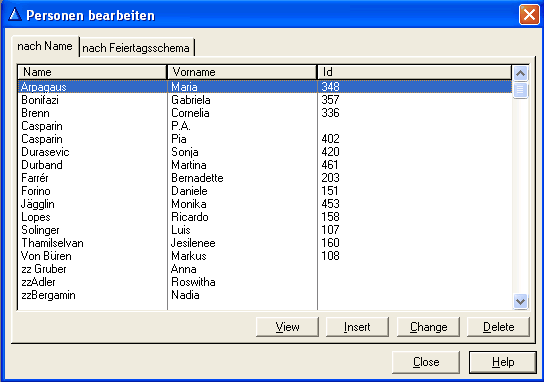The height and width of the screenshot is (382, 544).
Task: Click the scrollbar down arrow
Action: (520, 301)
